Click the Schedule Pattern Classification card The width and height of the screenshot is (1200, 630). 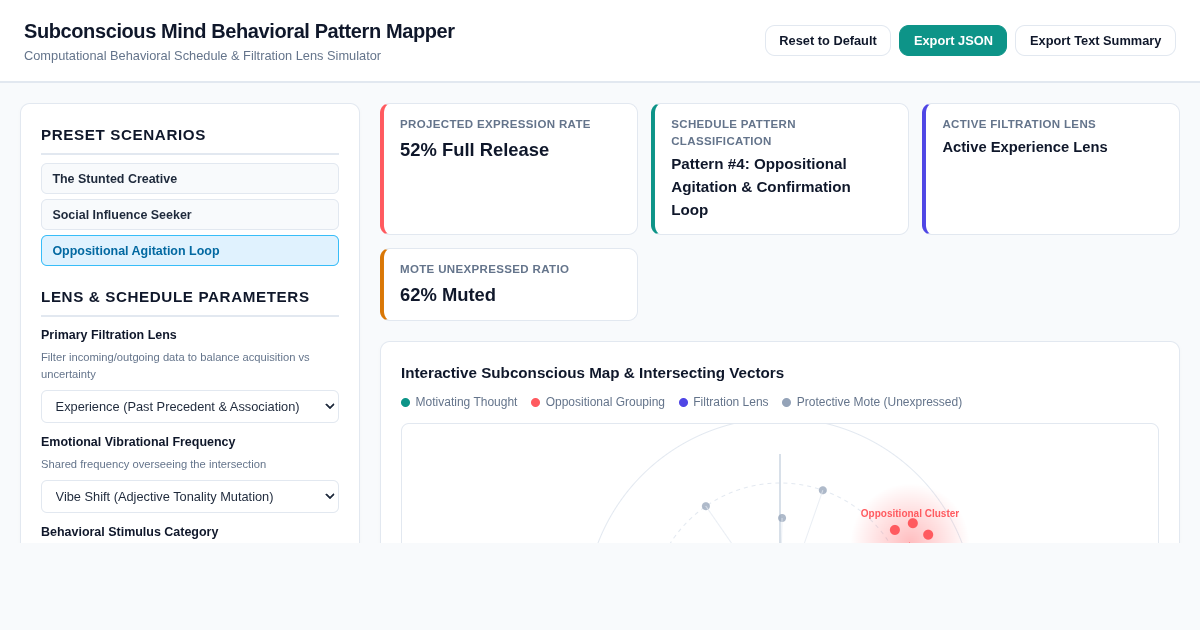coord(780,169)
